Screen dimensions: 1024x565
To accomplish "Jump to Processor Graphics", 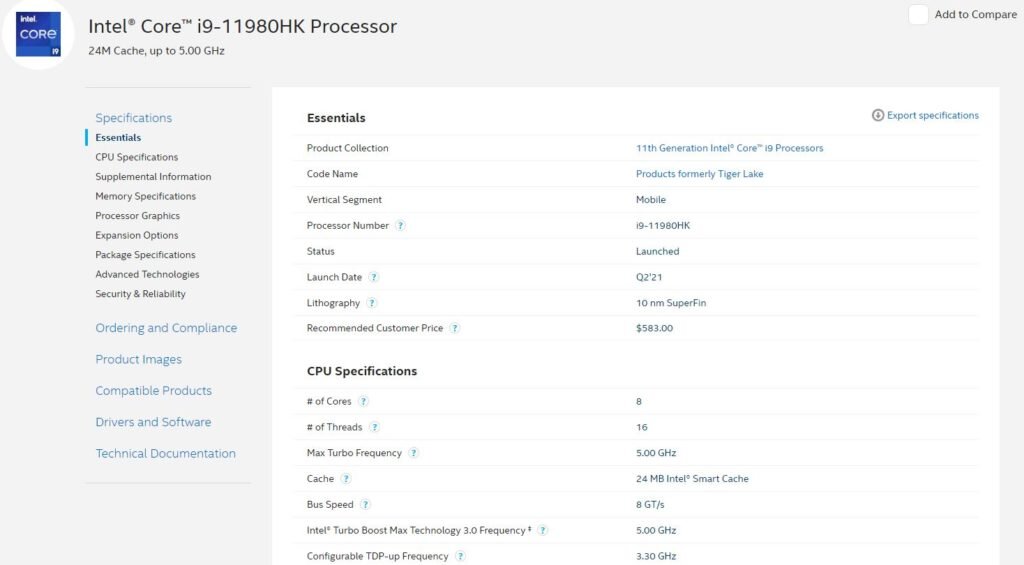I will pyautogui.click(x=138, y=216).
